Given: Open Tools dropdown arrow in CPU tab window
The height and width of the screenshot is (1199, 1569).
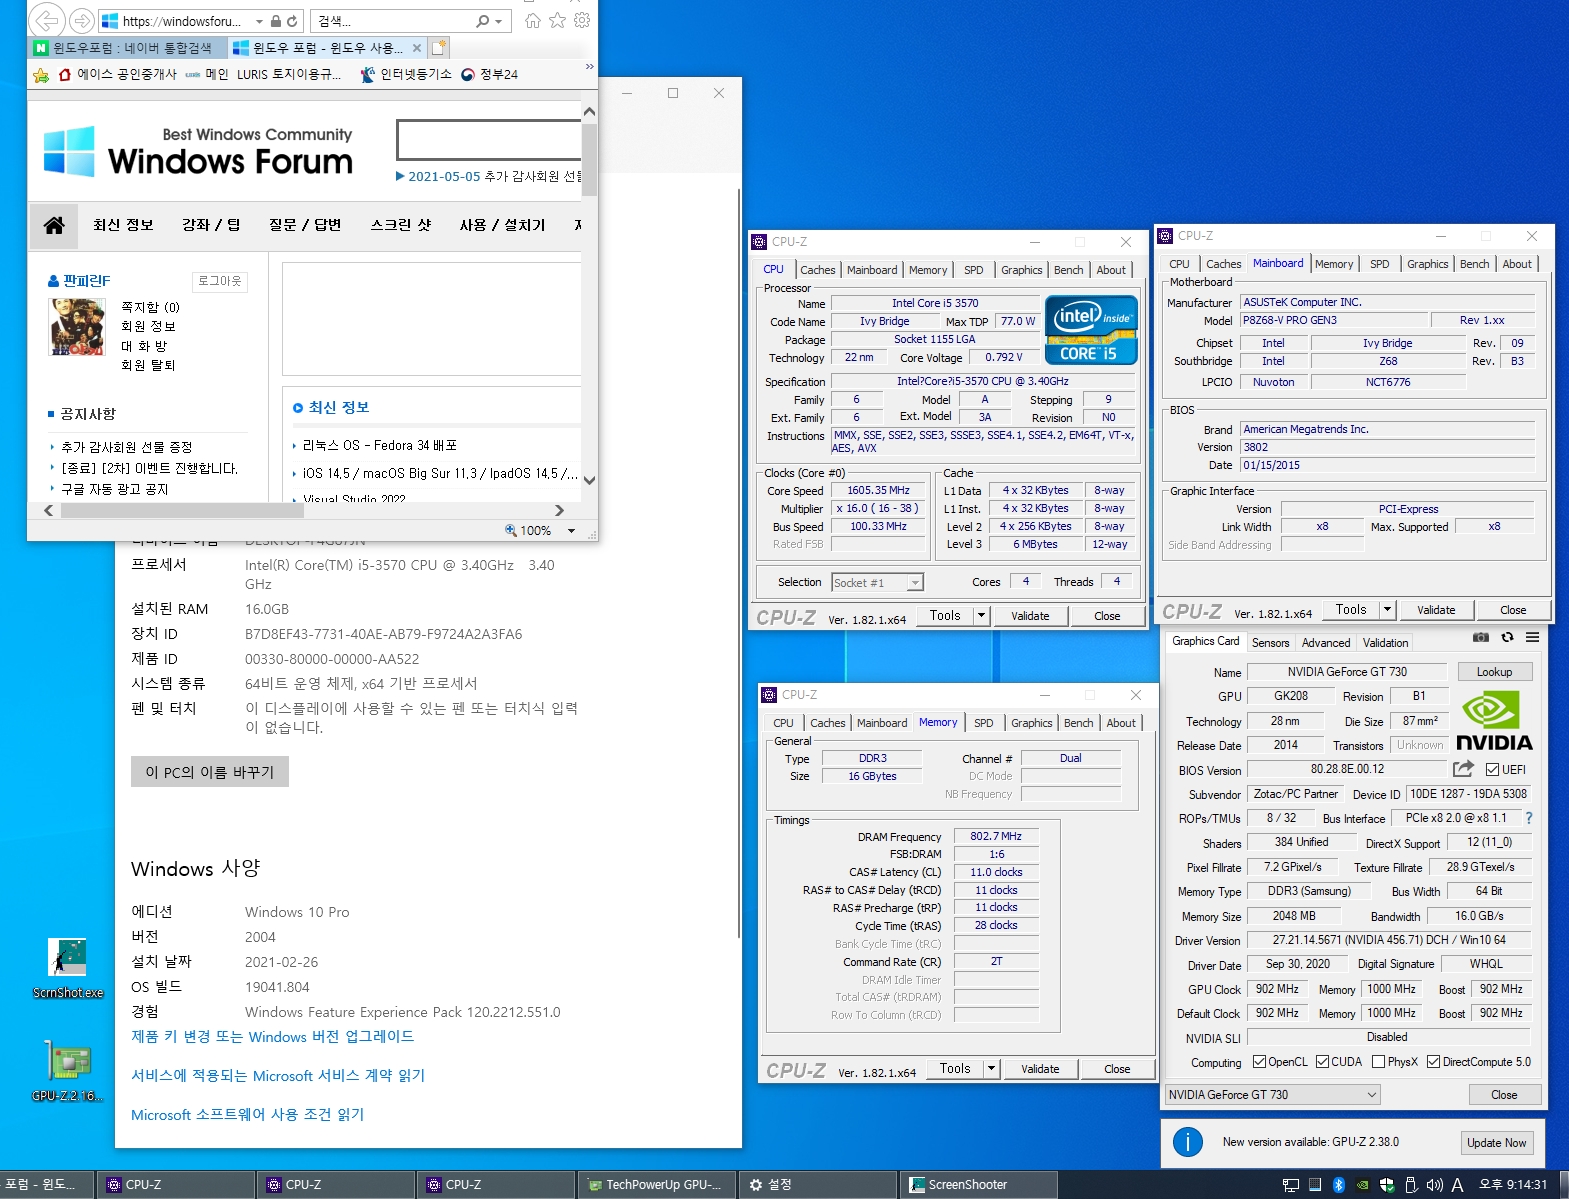Looking at the screenshot, I should coord(982,616).
